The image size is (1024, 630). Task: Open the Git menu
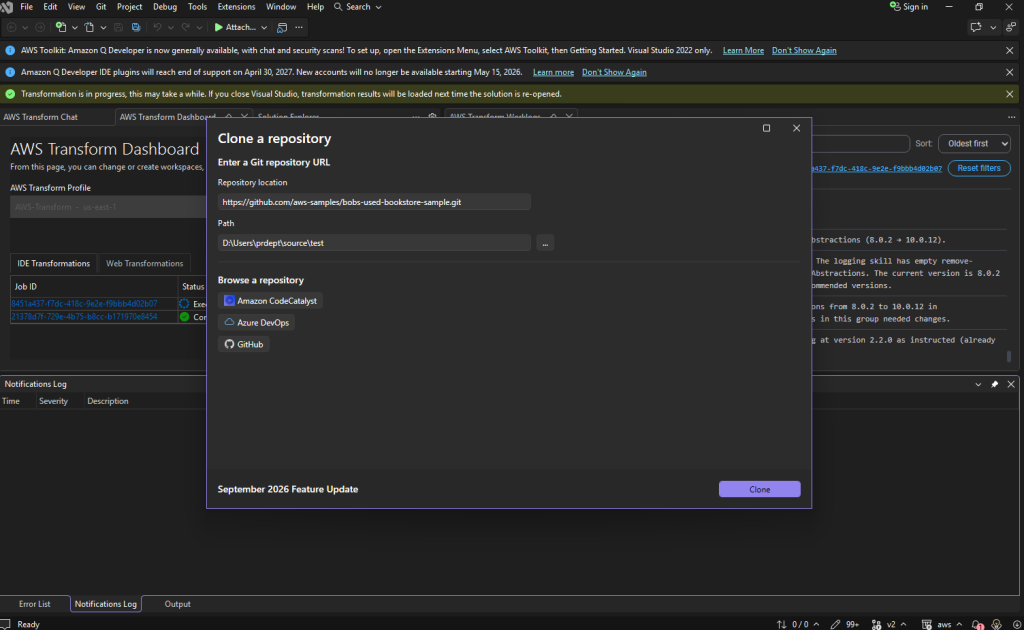[x=101, y=7]
